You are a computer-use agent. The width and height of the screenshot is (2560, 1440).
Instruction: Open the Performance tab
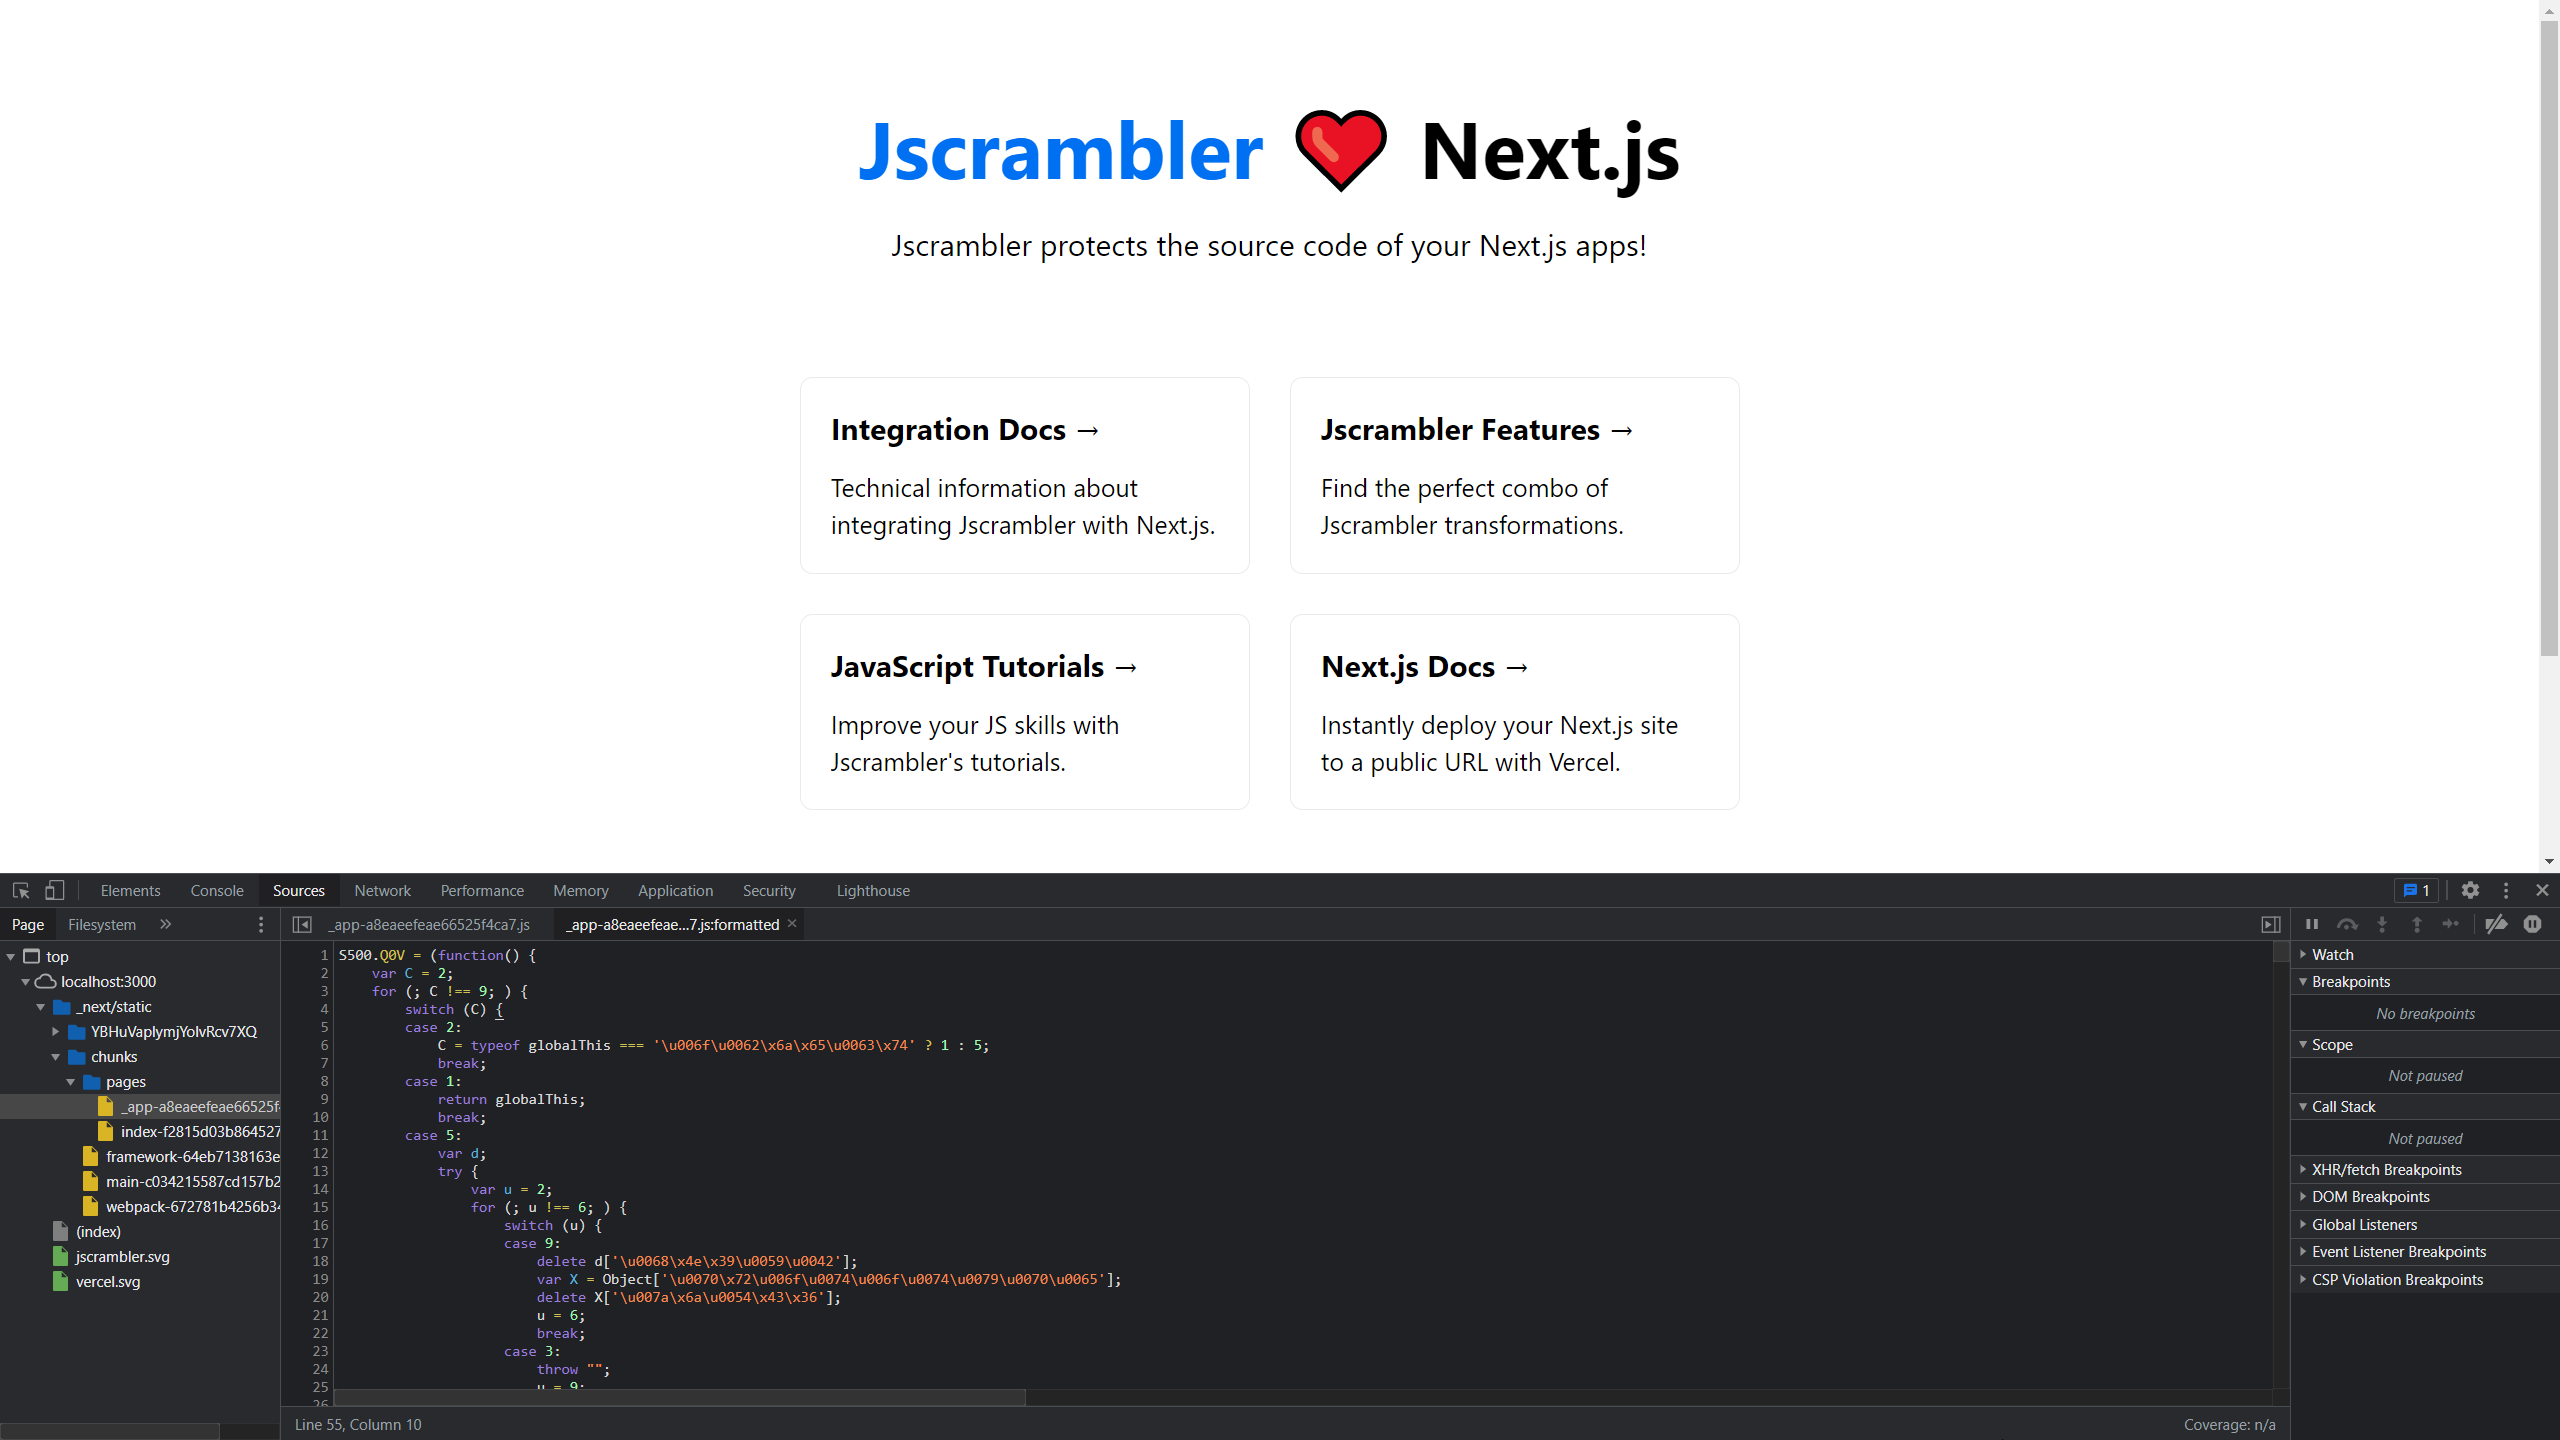(482, 890)
